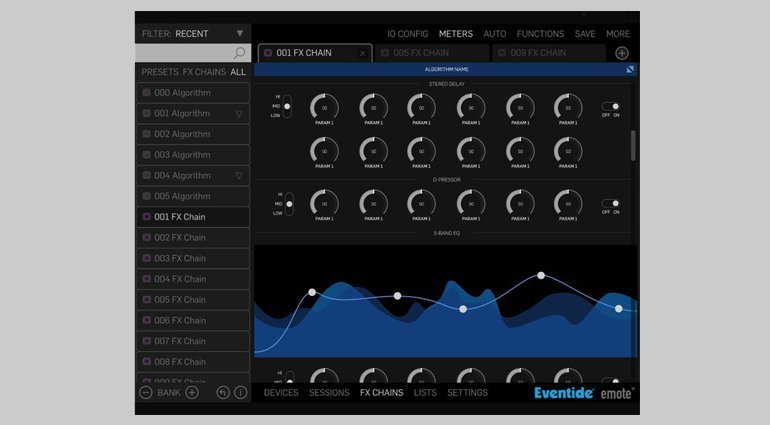Screen dimensions: 770x425
Task: Click the 002 FX Chain purple icon
Action: (x=146, y=238)
